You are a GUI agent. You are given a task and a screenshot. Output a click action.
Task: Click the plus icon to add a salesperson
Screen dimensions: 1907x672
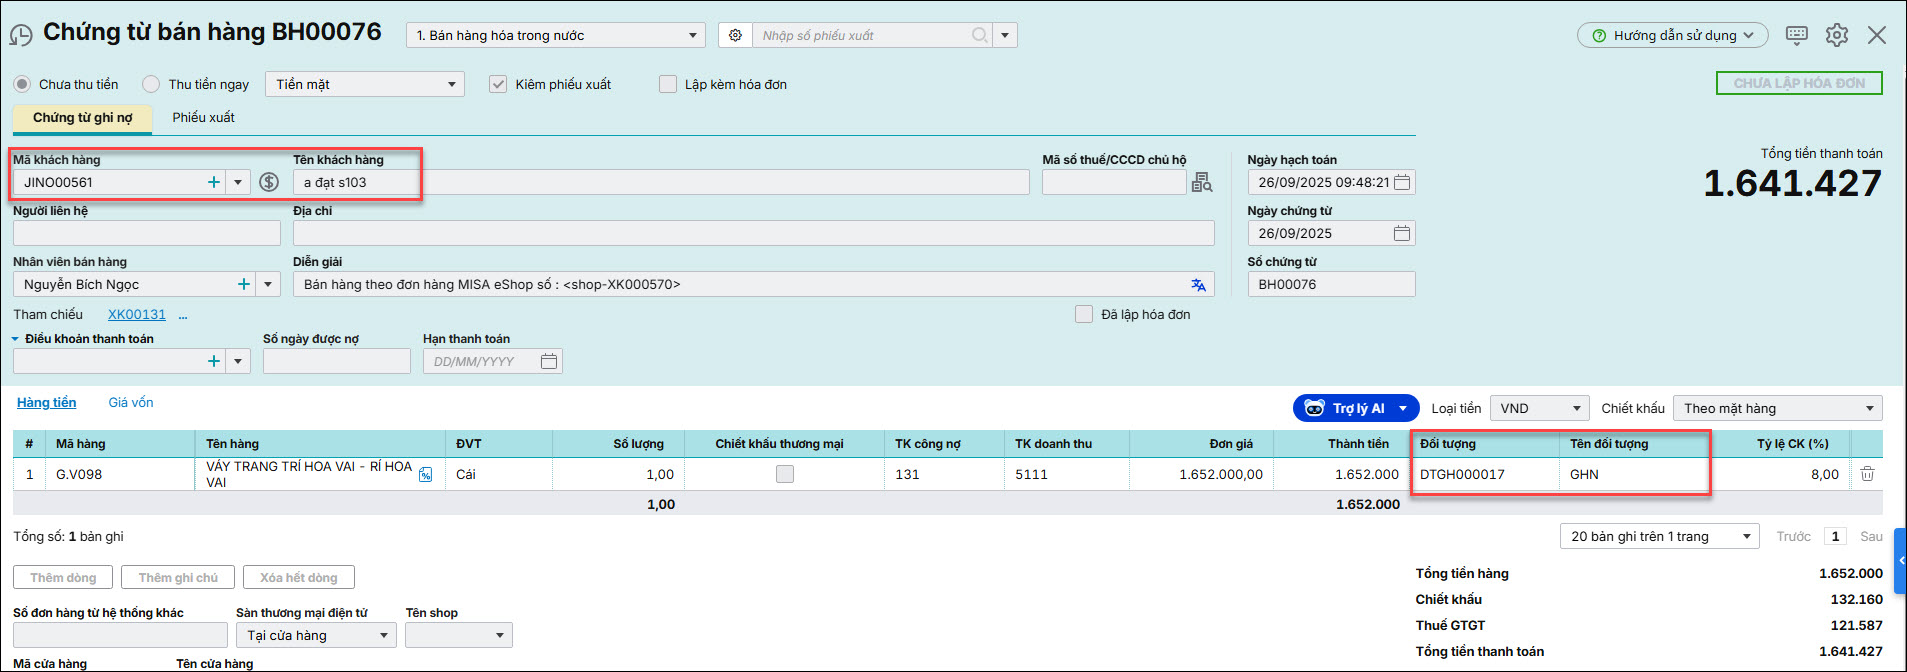pos(243,284)
